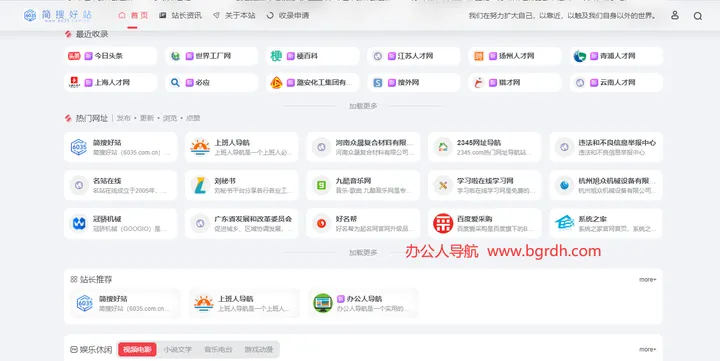Click the orange 扬州人才网 icon
Viewport: 720px width, 361px height.
(x=479, y=56)
